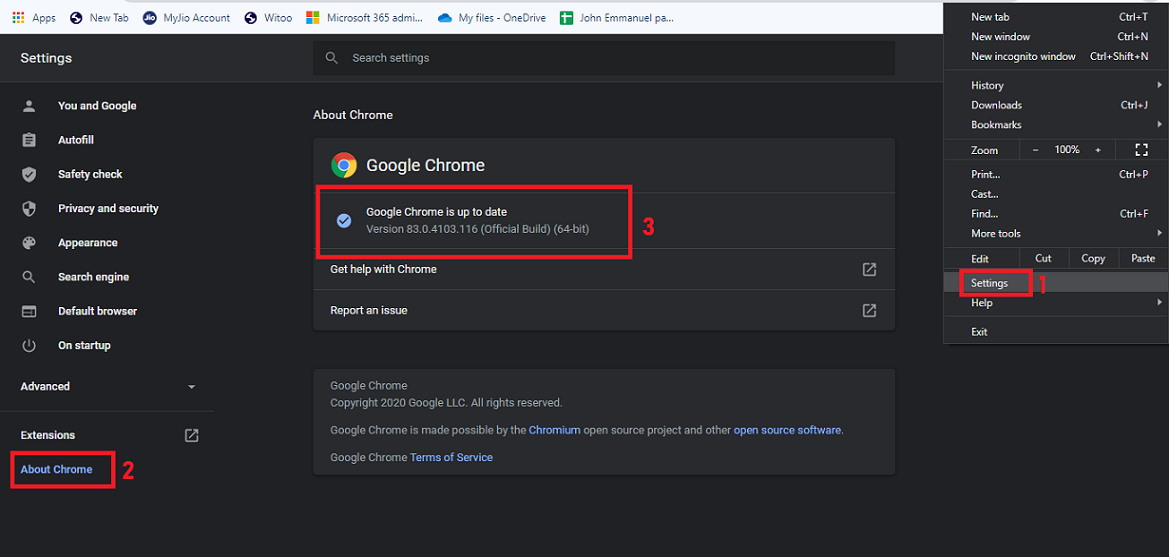Open Report an issue row

click(x=604, y=310)
